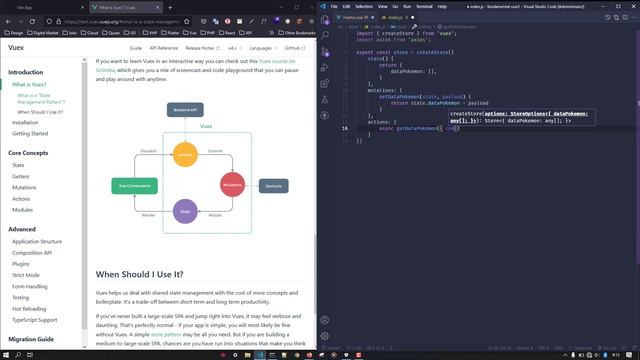This screenshot has width=640, height=360.
Task: Open the Selection menu in VS Code
Action: pyautogui.click(x=364, y=7)
